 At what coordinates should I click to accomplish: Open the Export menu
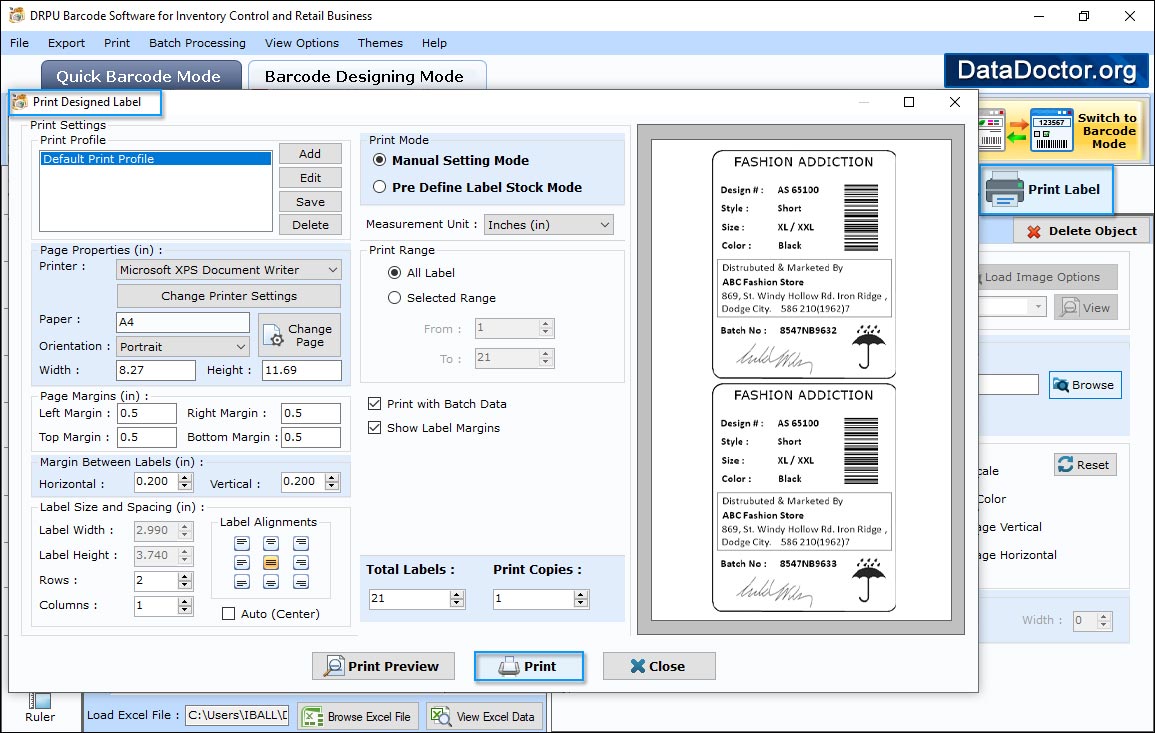tap(66, 43)
